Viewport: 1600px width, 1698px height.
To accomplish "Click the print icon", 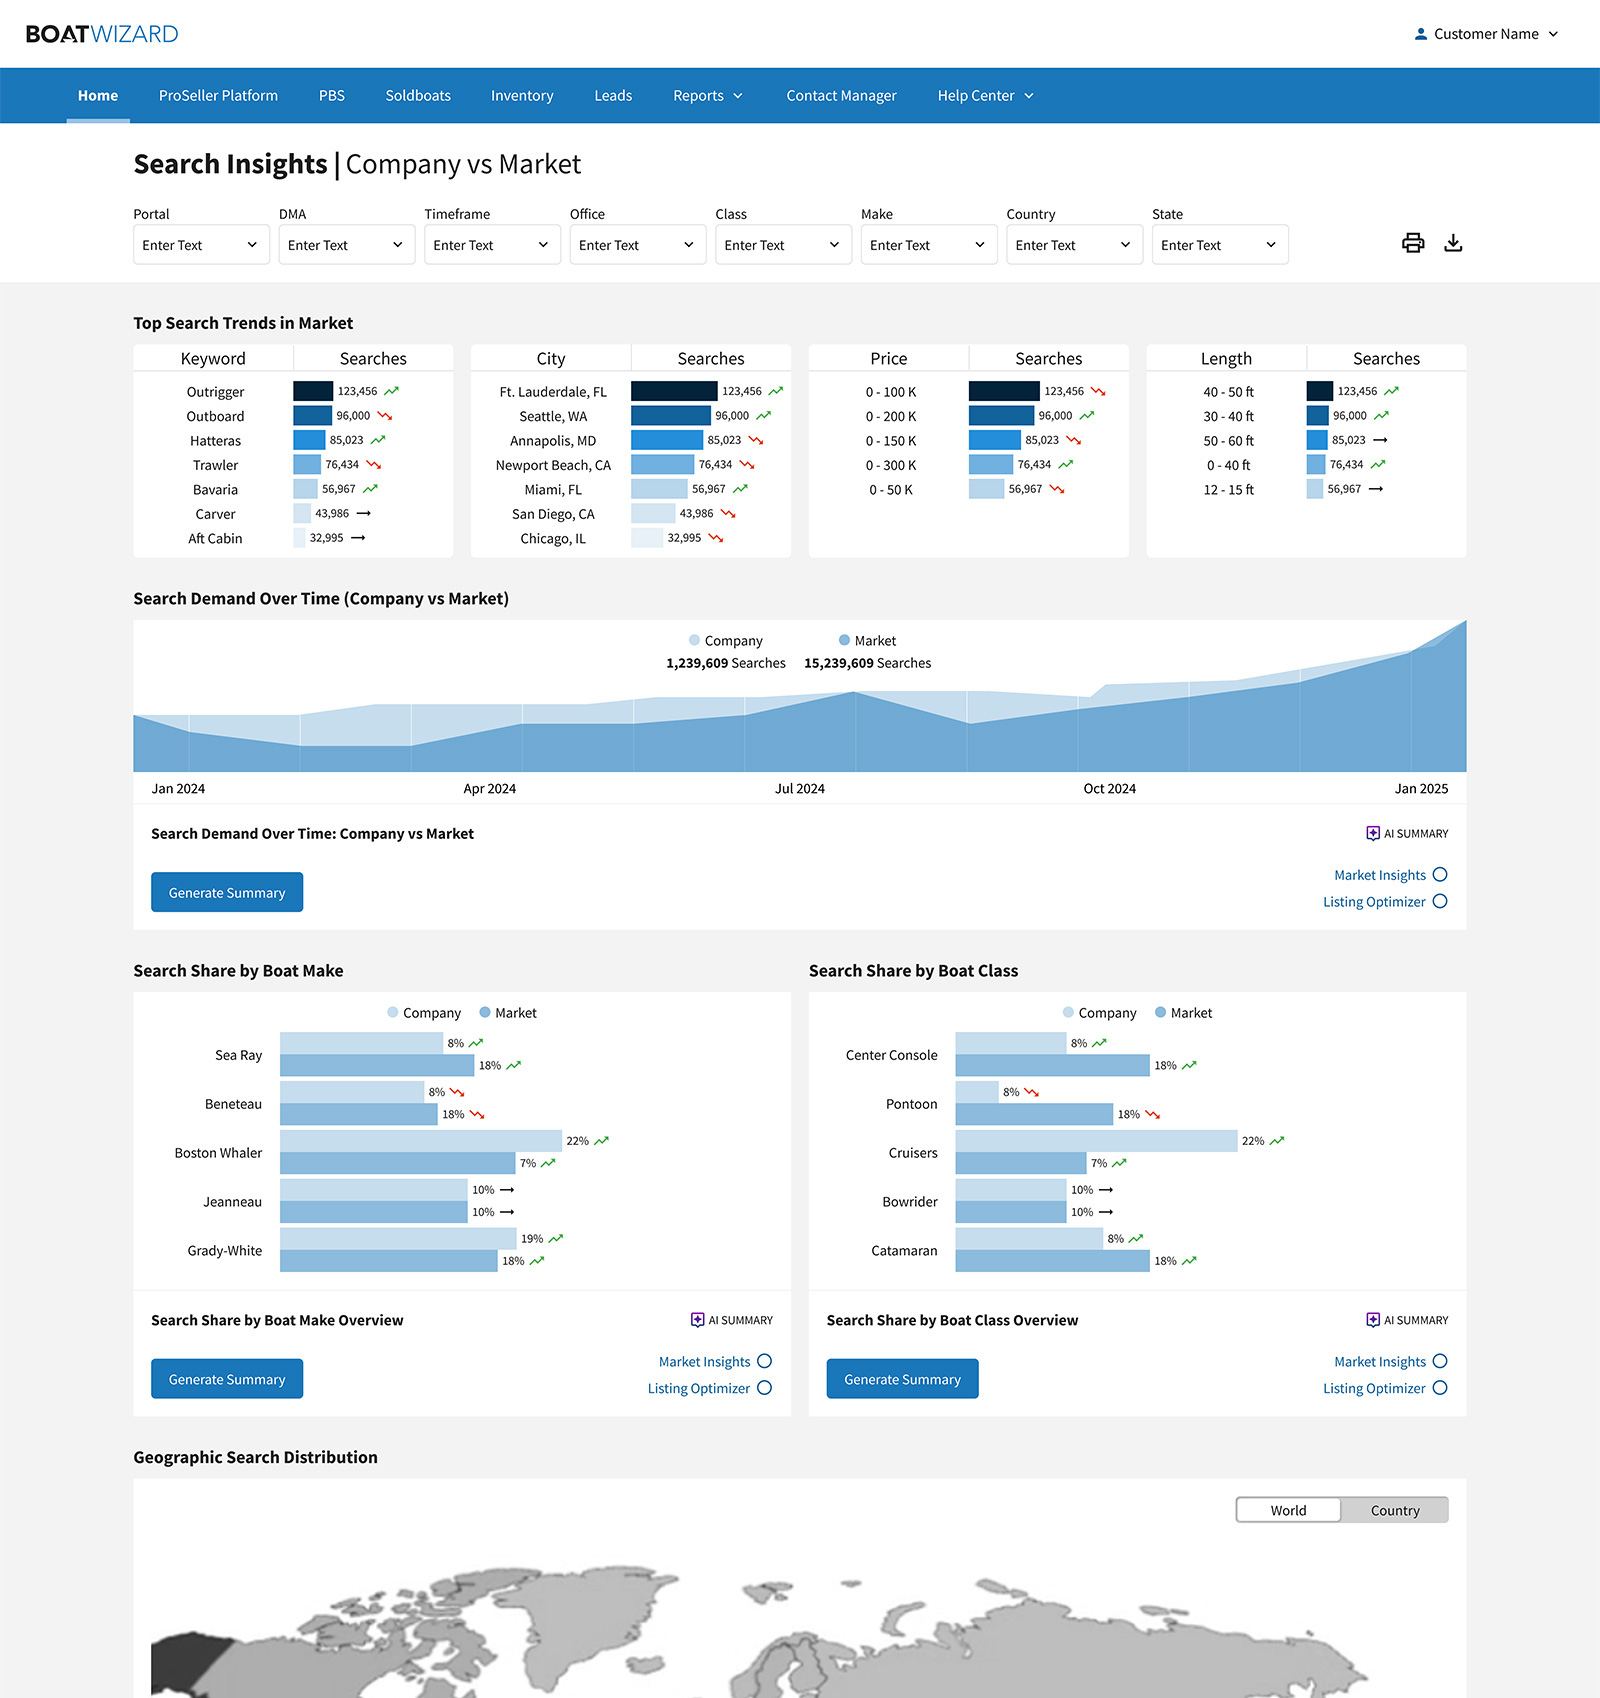I will (1413, 243).
